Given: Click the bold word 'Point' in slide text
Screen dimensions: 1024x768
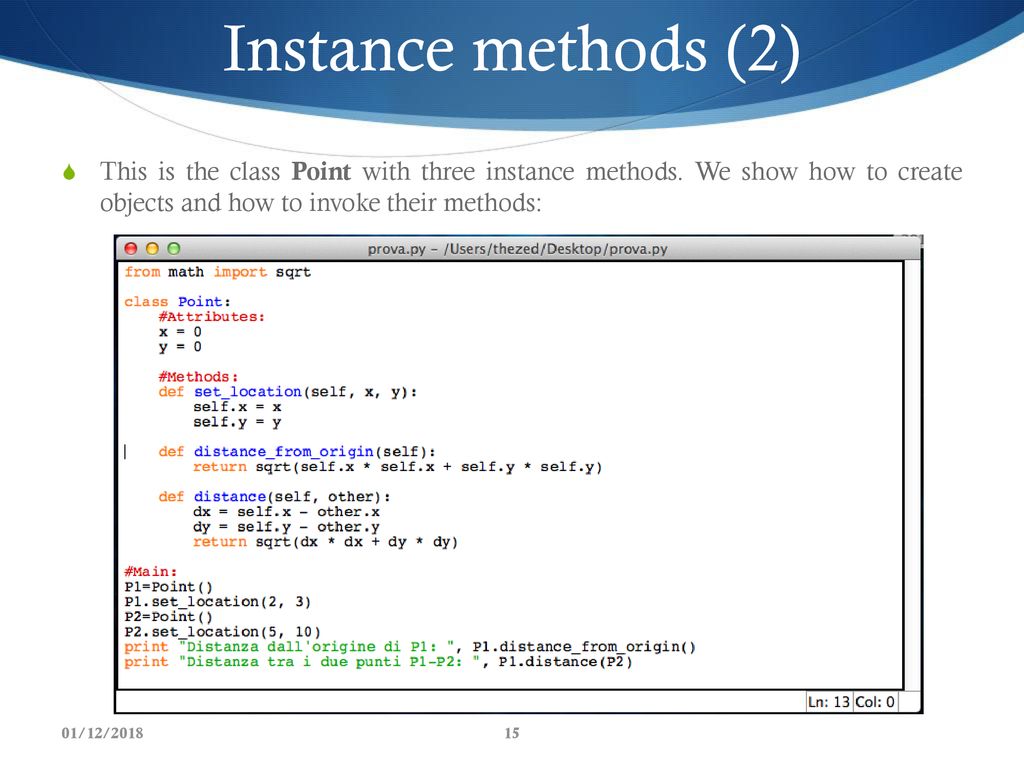Looking at the screenshot, I should pos(321,172).
